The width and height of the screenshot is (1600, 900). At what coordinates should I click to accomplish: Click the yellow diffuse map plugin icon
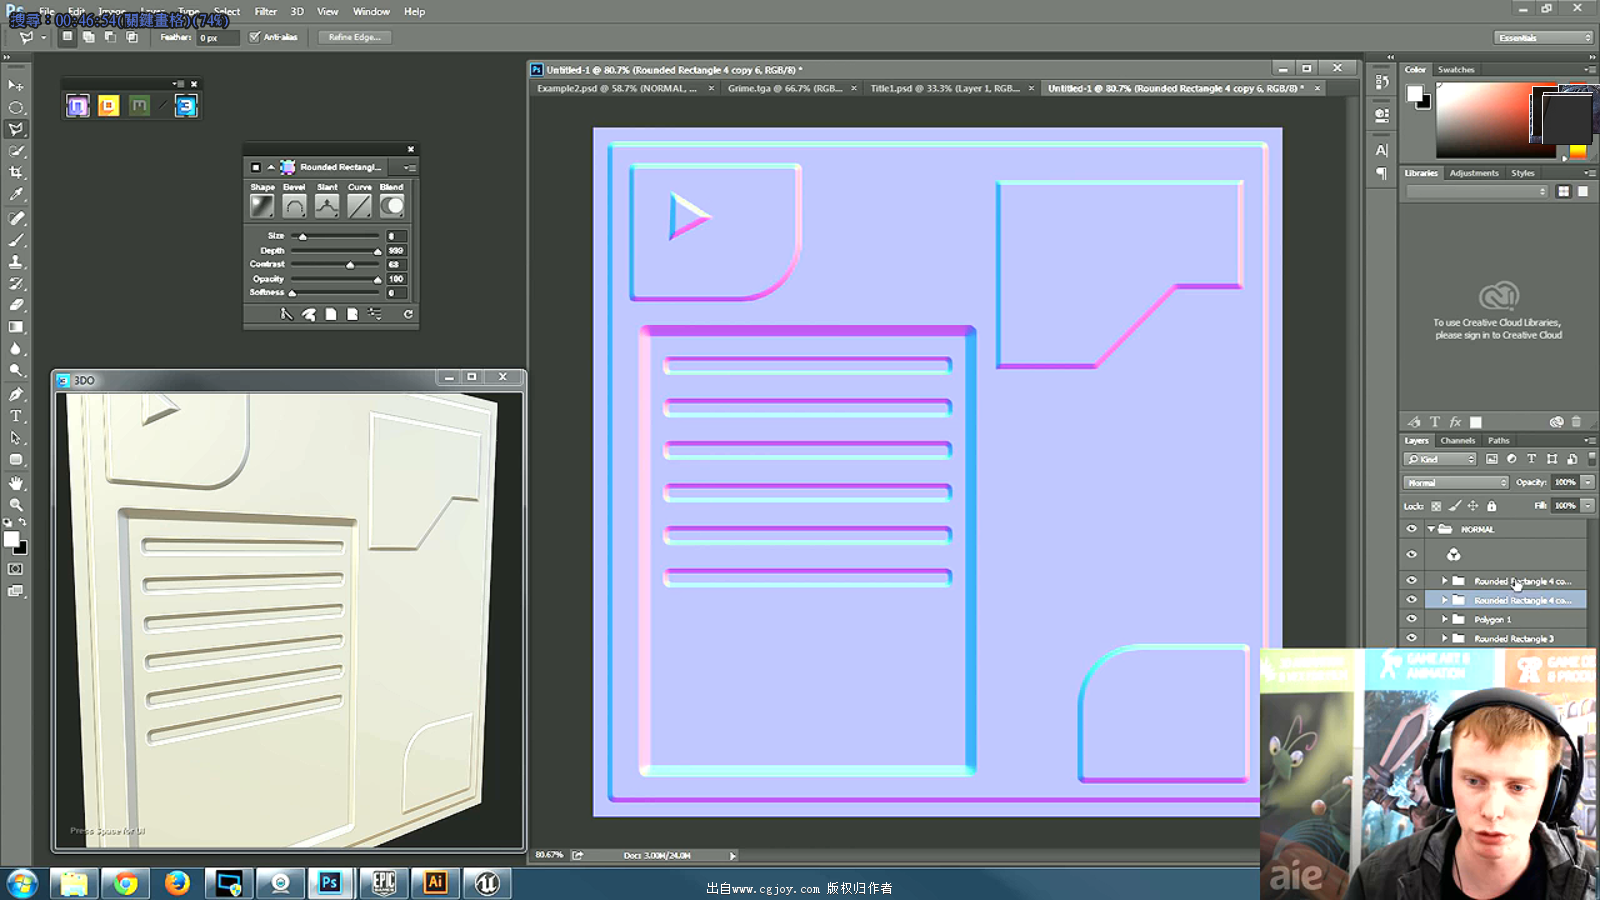(108, 105)
